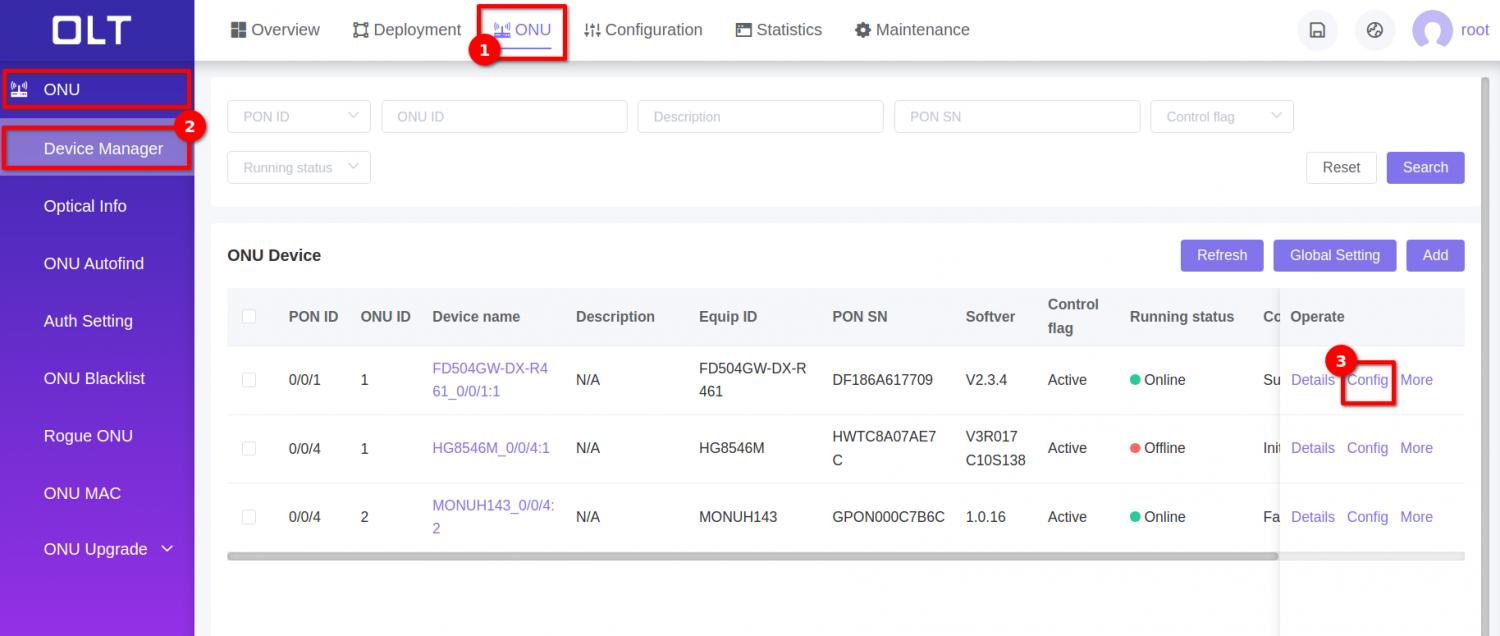Open Auth Setting from the sidebar
1500x636 pixels.
point(88,320)
